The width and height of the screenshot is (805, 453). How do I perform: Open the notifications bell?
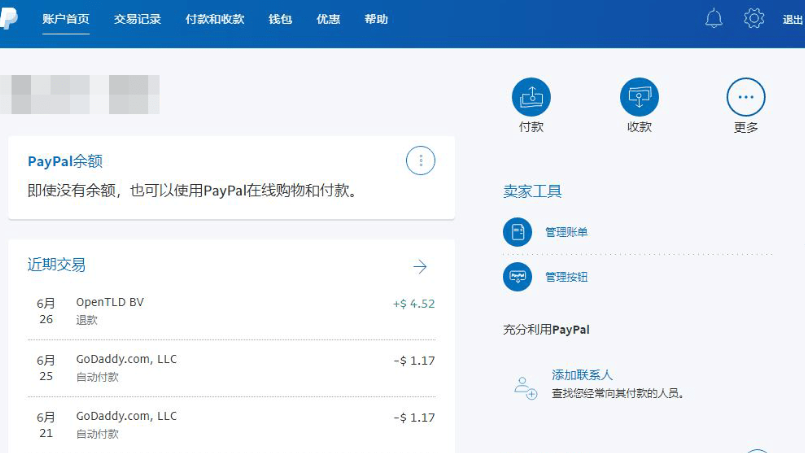coord(714,19)
